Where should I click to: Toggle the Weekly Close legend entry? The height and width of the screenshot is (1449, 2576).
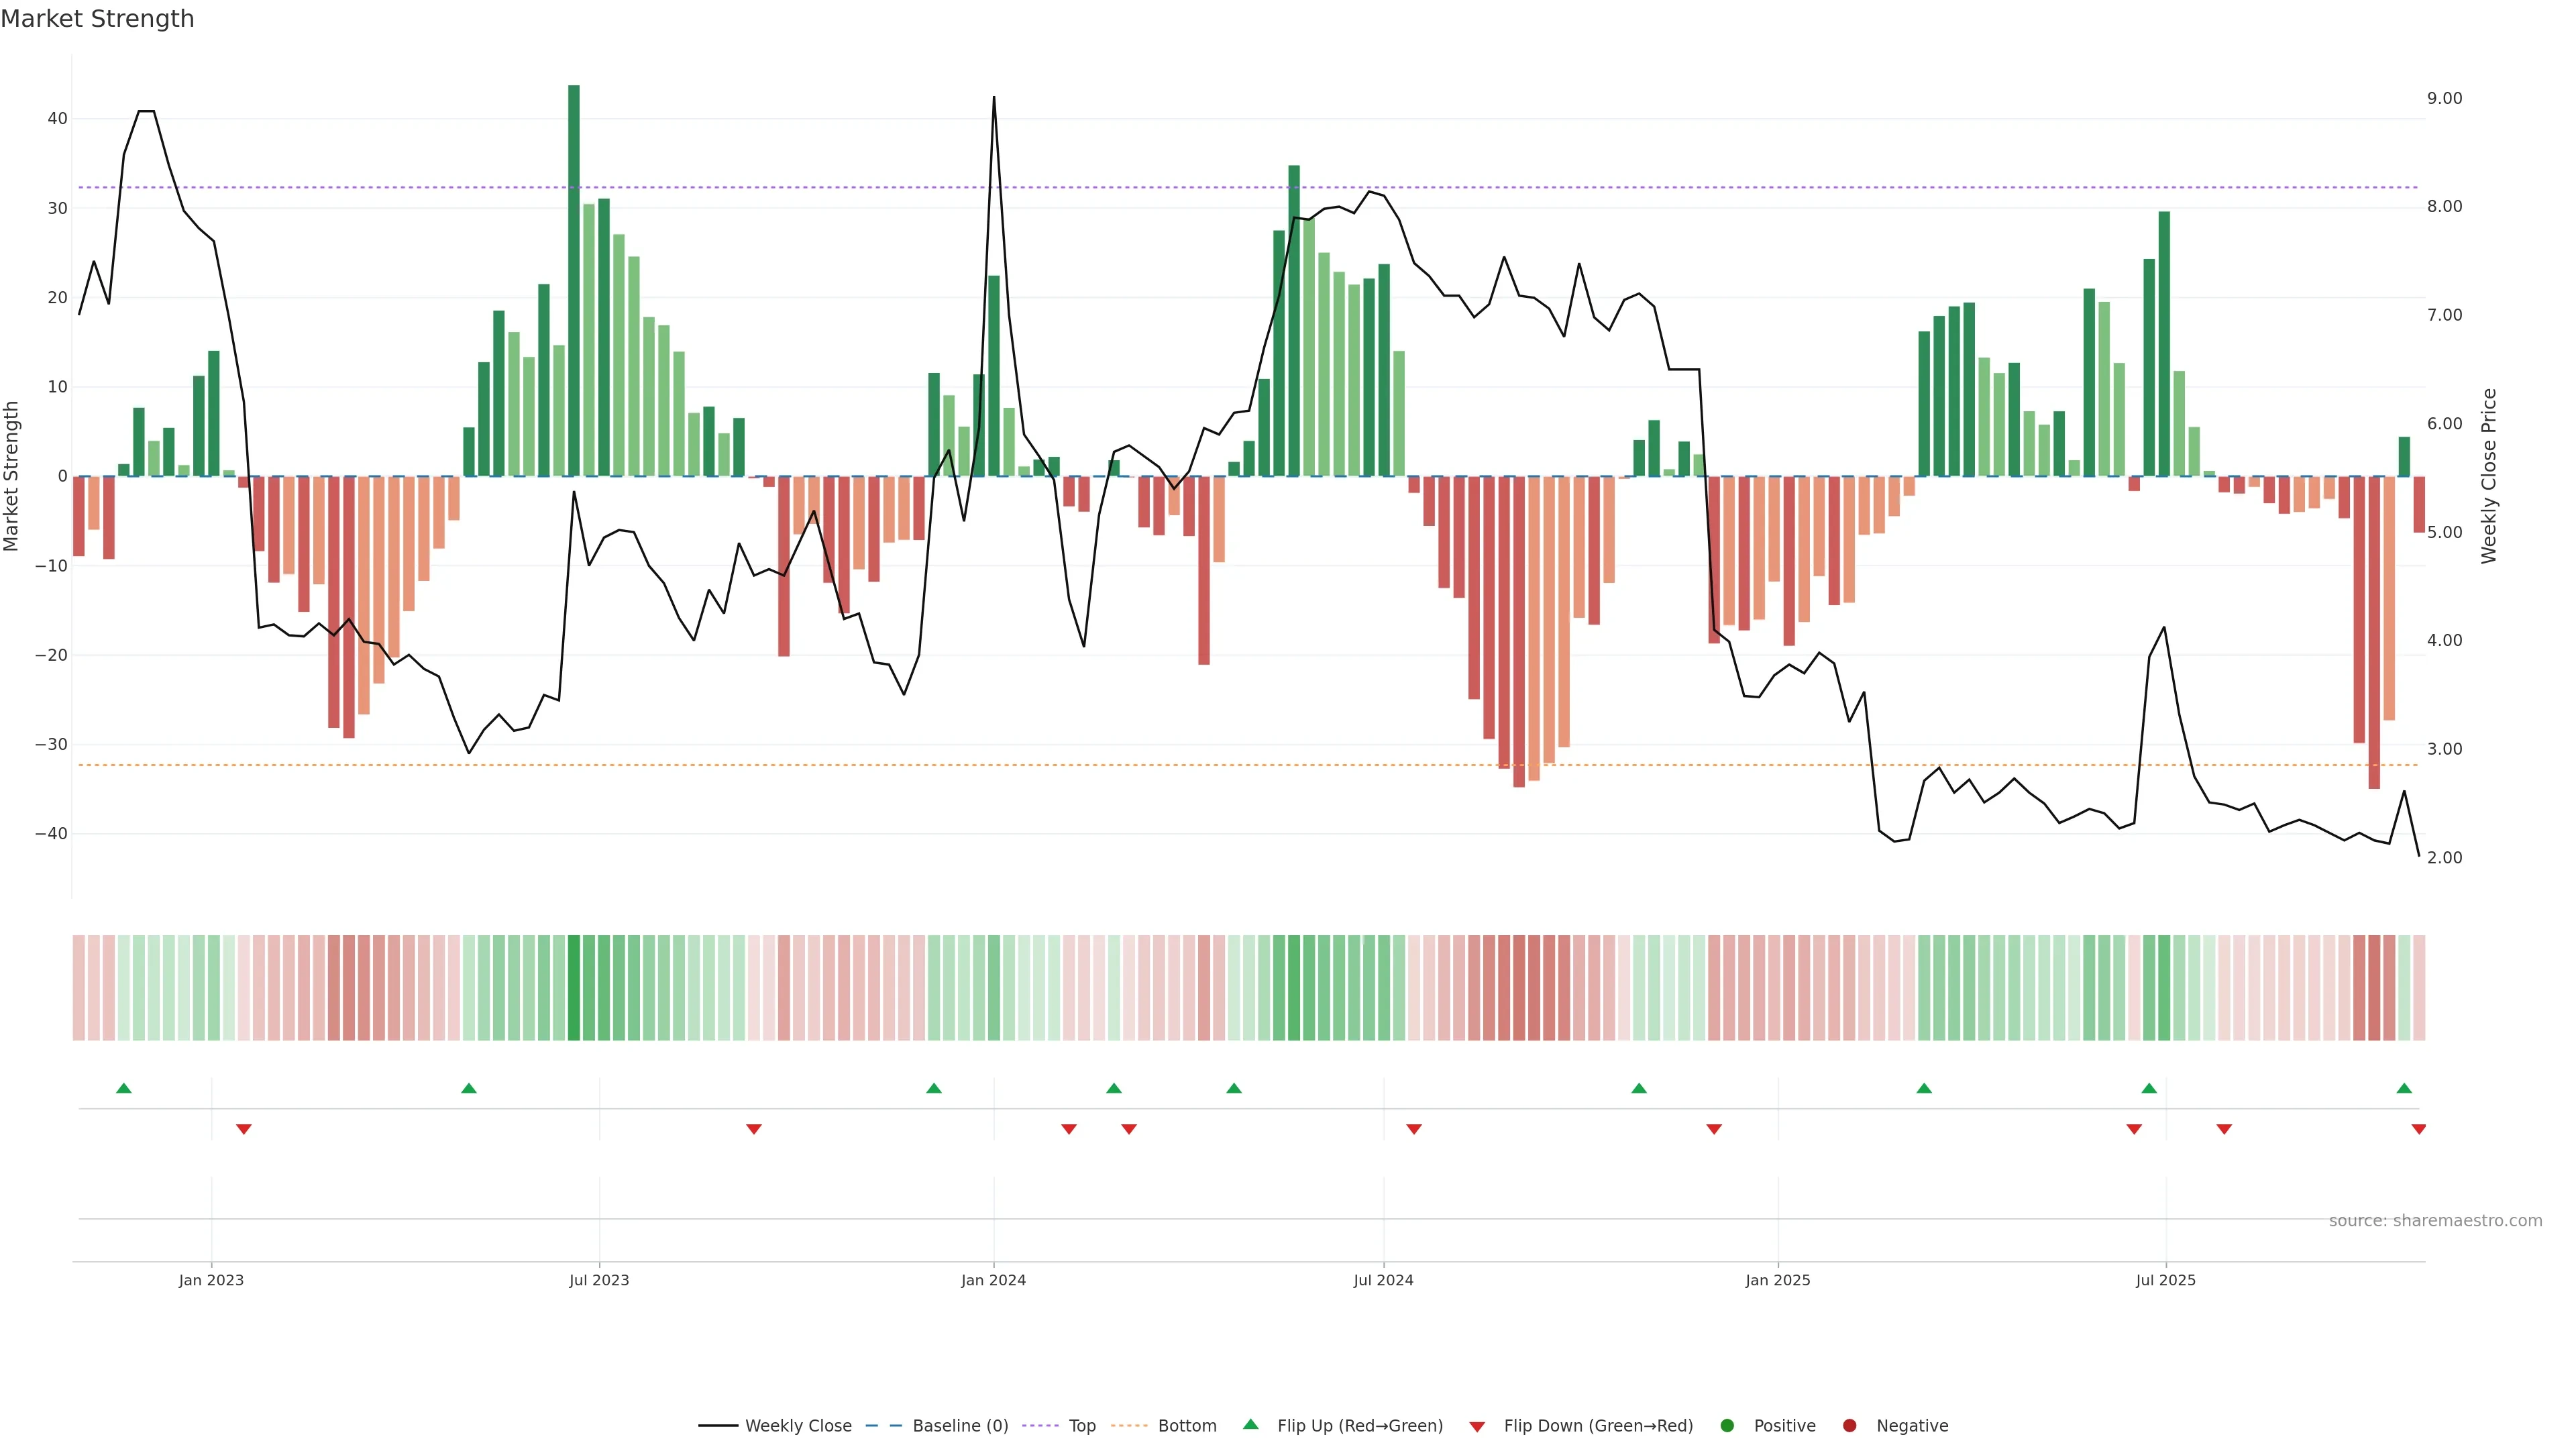(797, 1426)
